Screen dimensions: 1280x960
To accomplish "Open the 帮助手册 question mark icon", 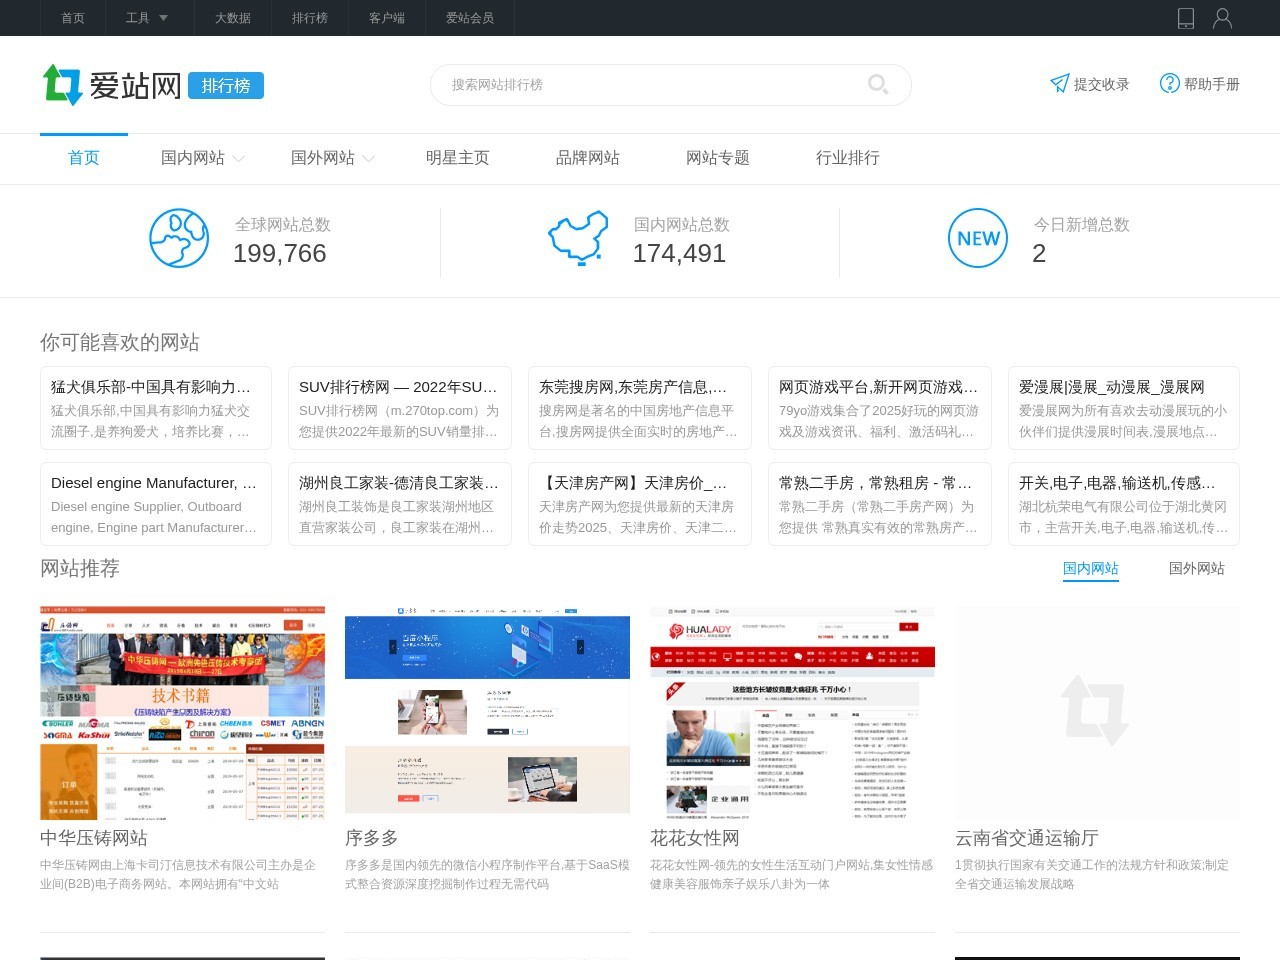I will [1169, 84].
